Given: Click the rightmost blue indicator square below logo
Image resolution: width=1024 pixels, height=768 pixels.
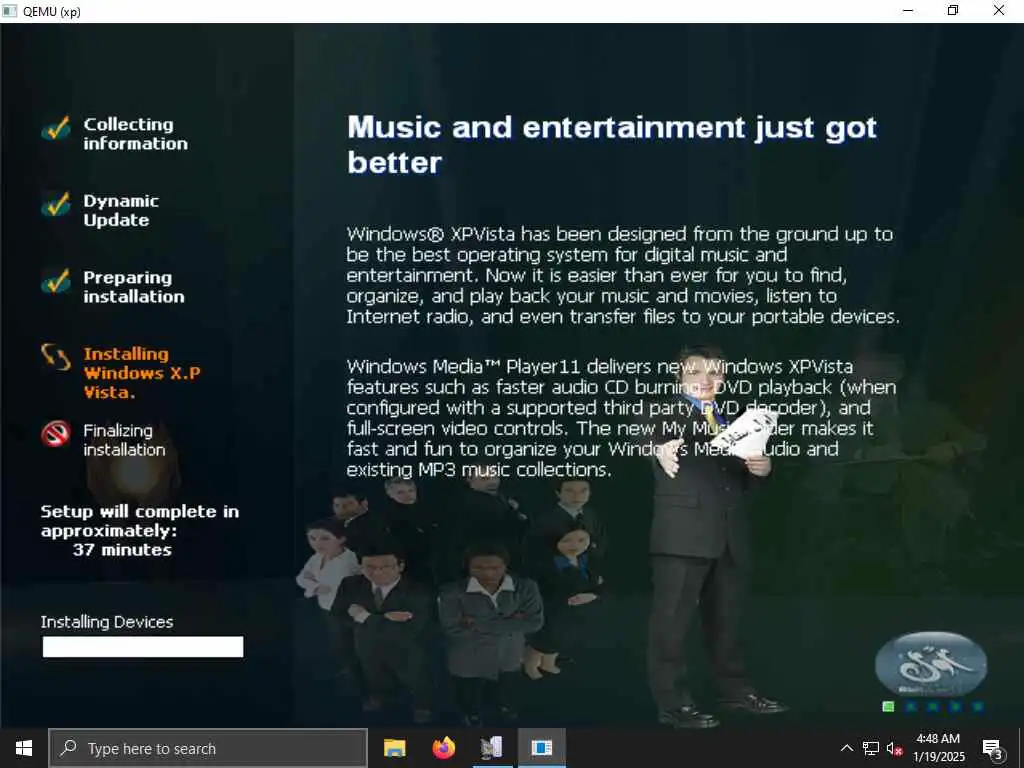Looking at the screenshot, I should pos(978,707).
